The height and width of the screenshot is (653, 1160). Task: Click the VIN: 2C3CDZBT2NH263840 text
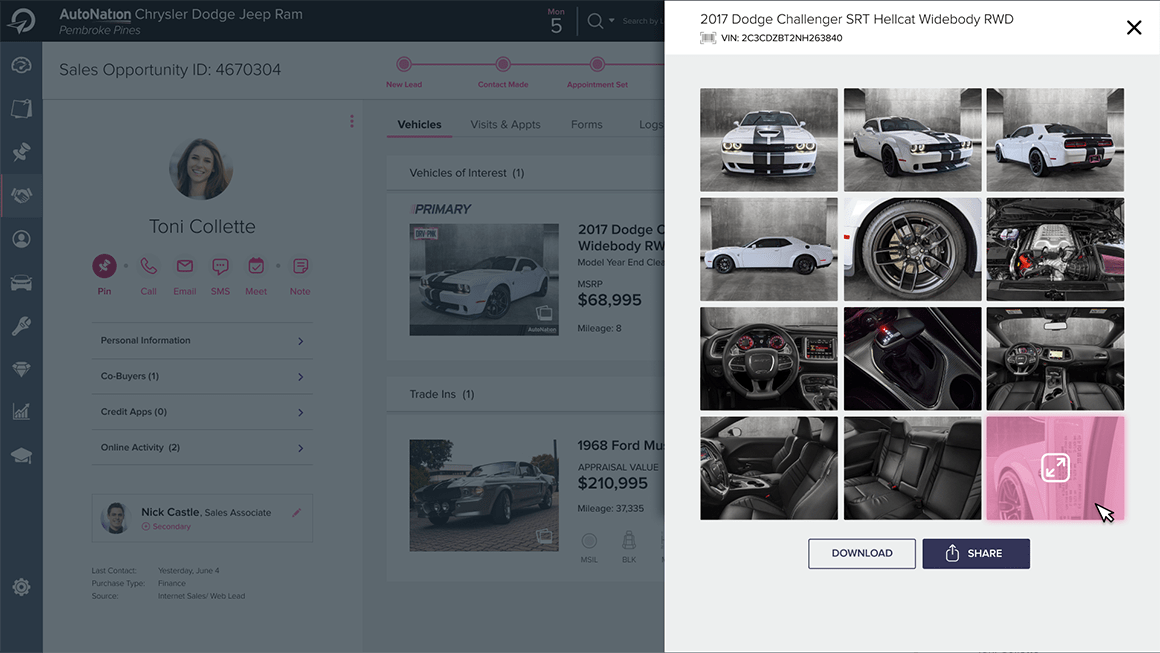tap(781, 38)
